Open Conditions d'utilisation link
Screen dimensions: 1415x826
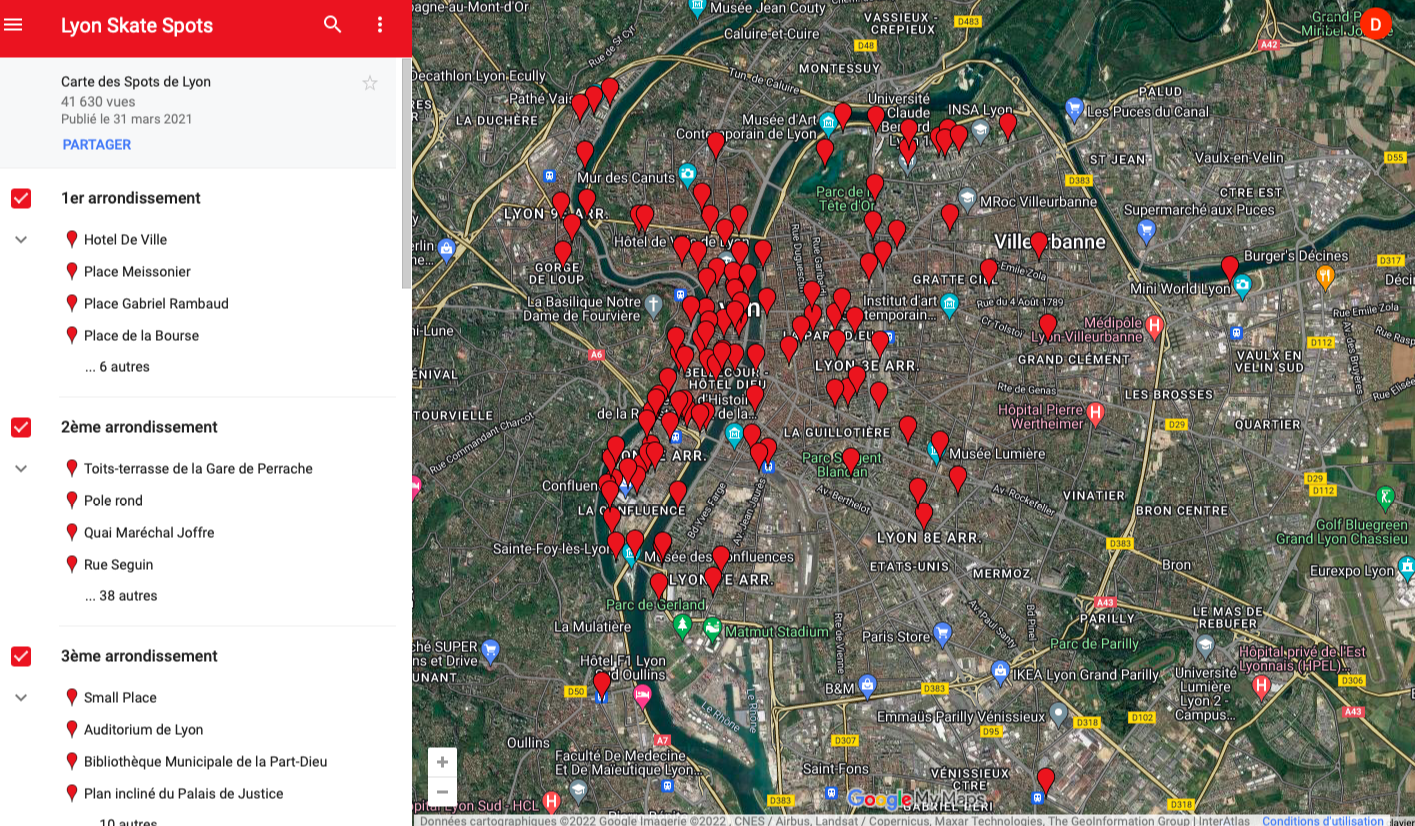pyautogui.click(x=1322, y=821)
